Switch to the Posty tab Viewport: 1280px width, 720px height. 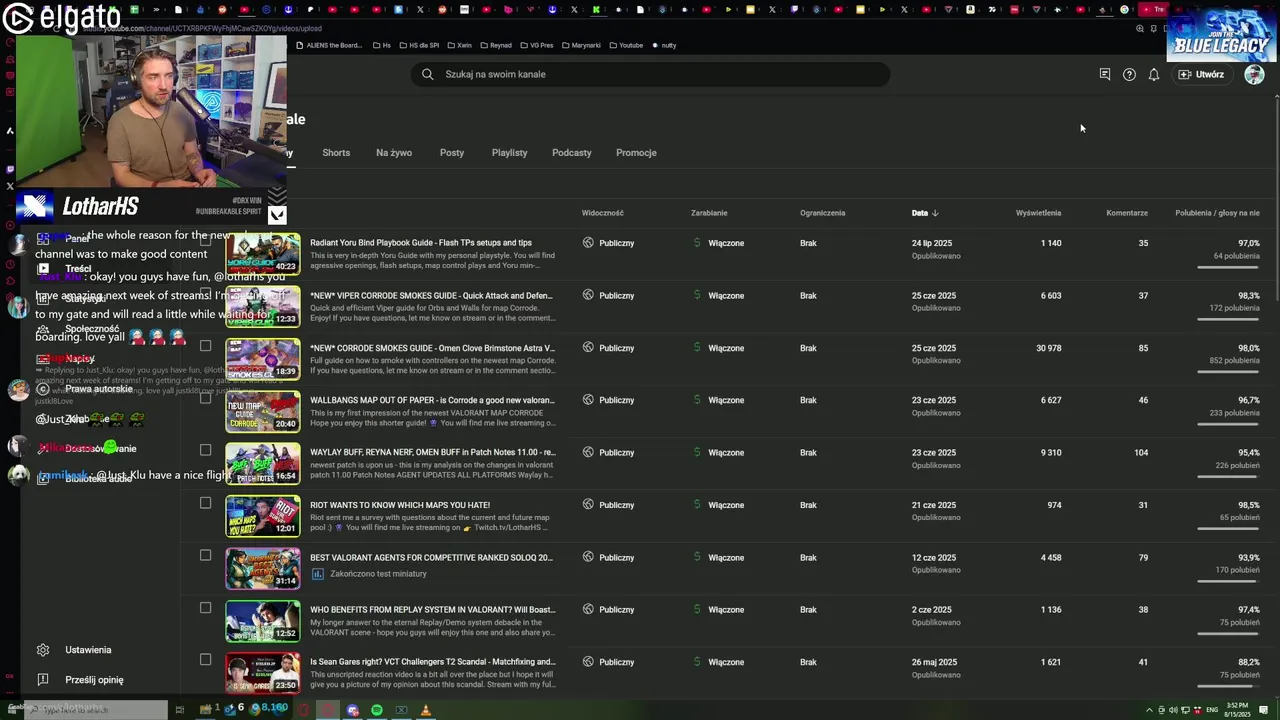[452, 153]
